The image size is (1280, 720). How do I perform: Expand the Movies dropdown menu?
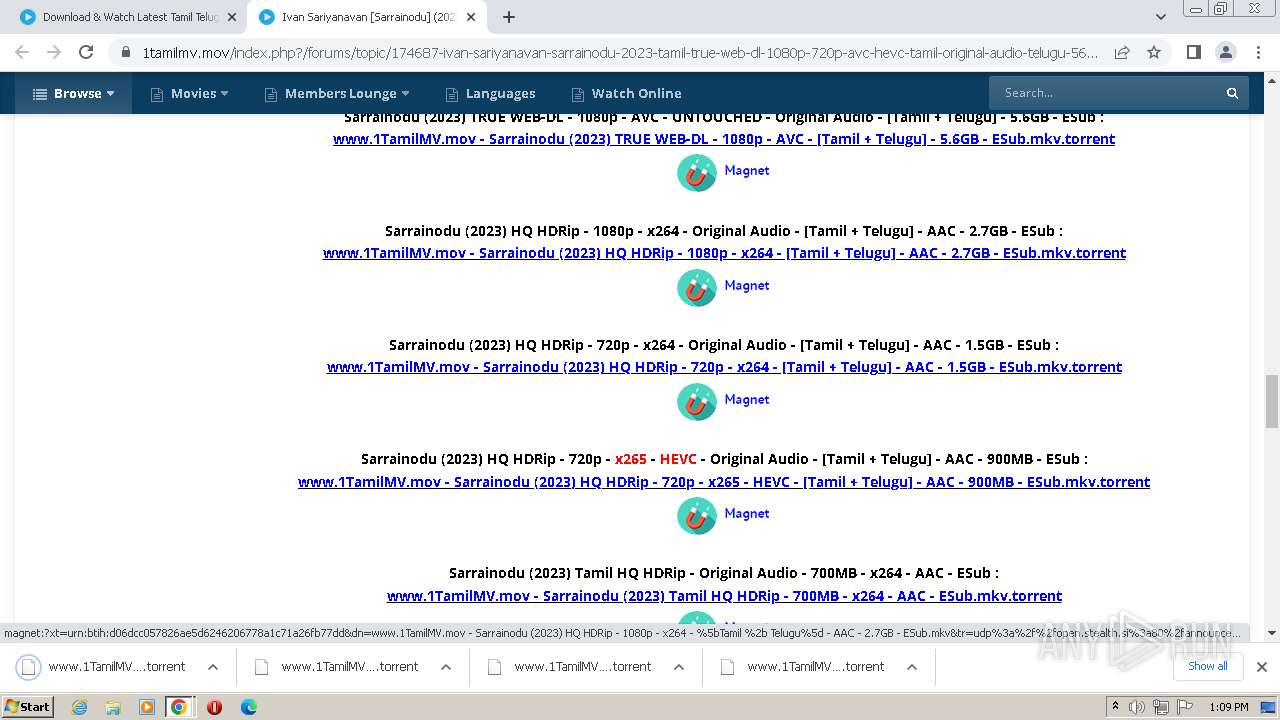point(189,93)
